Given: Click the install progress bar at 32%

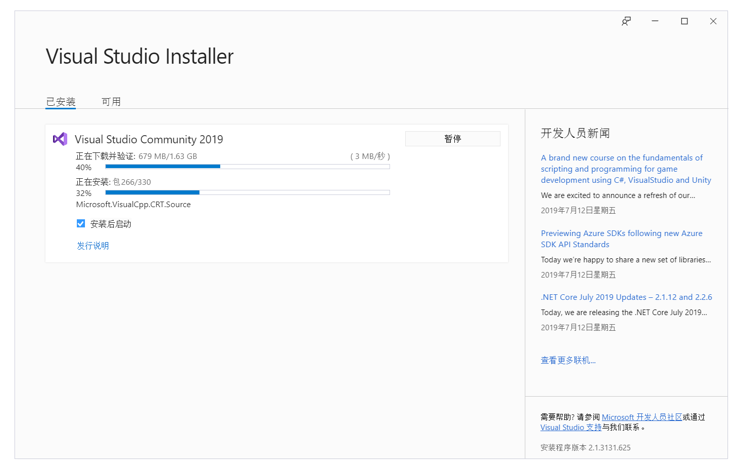Looking at the screenshot, I should coord(248,192).
